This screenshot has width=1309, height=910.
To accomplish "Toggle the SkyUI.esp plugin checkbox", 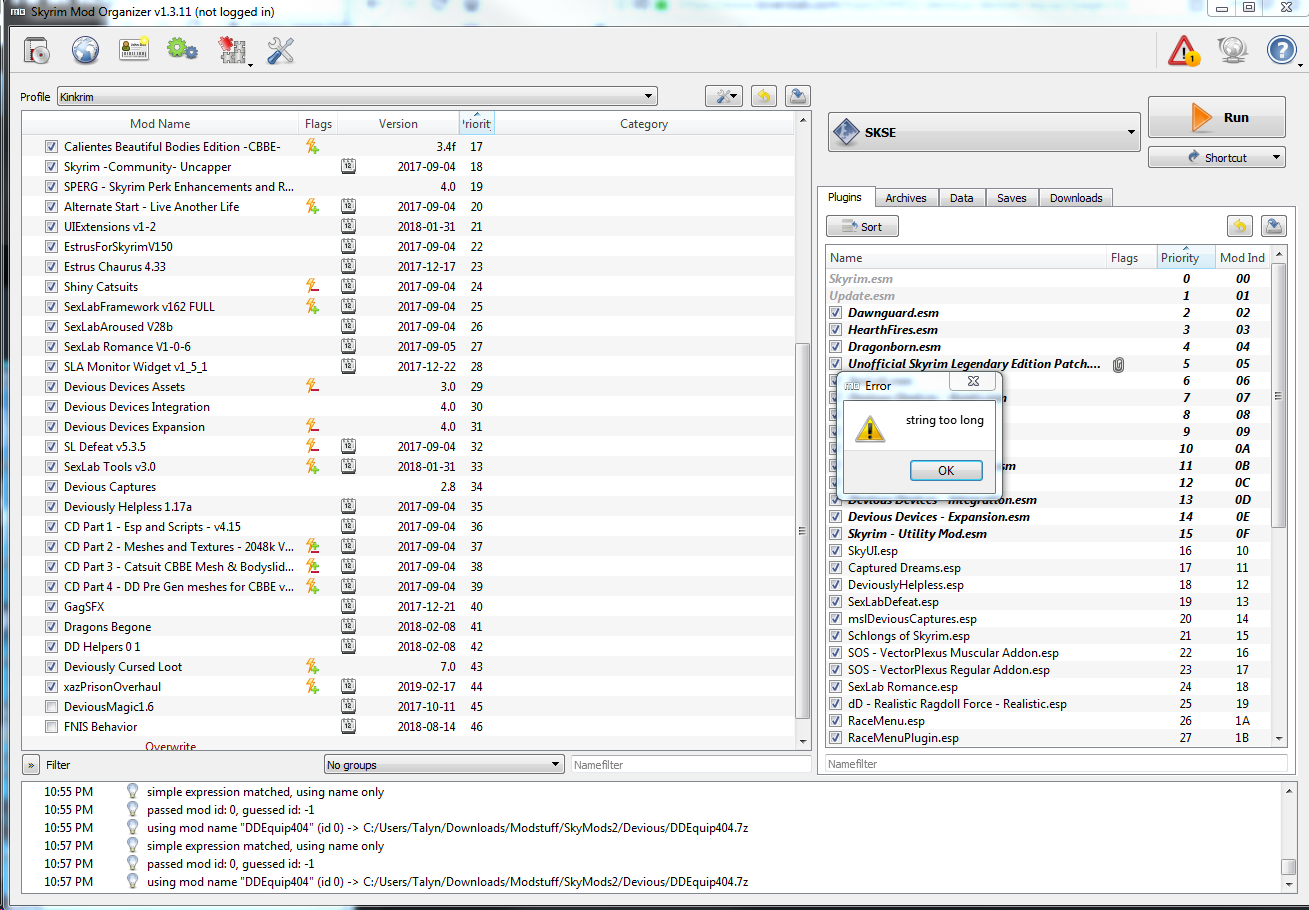I will tap(835, 551).
